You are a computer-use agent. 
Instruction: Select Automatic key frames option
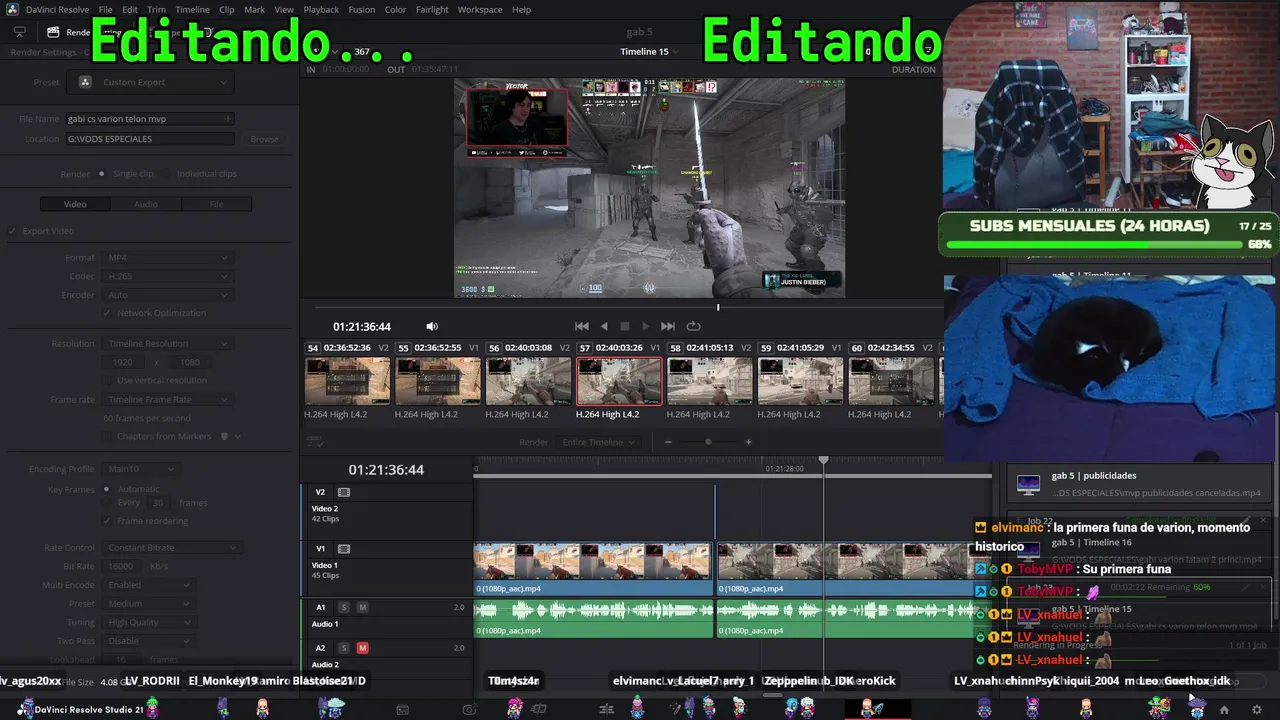pos(106,489)
